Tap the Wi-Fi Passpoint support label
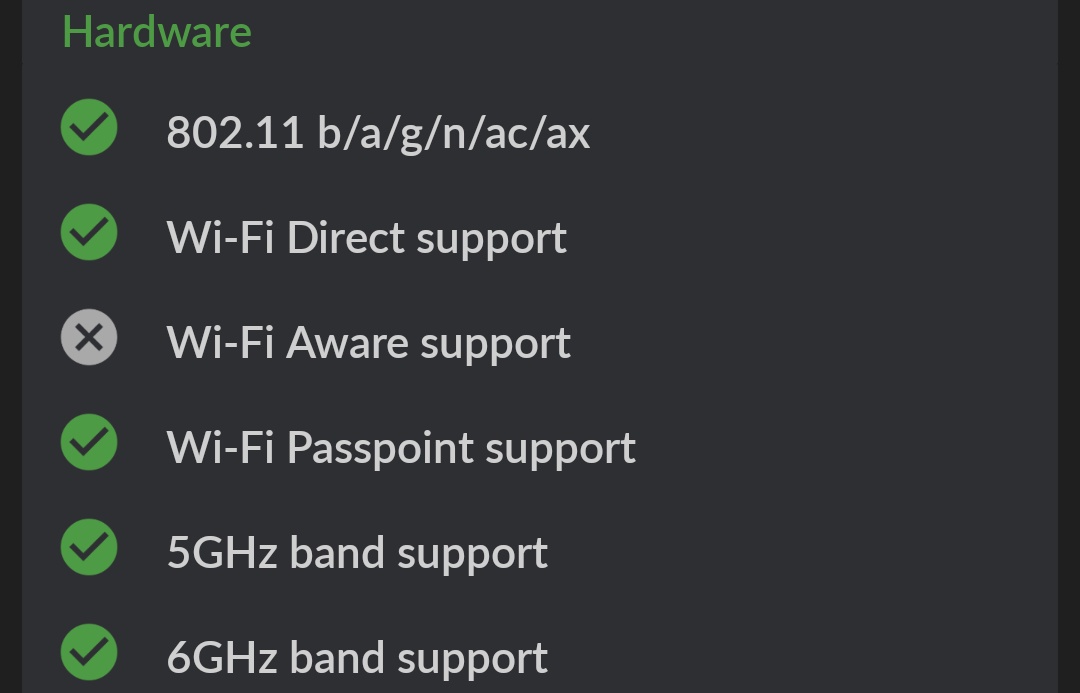 (401, 448)
